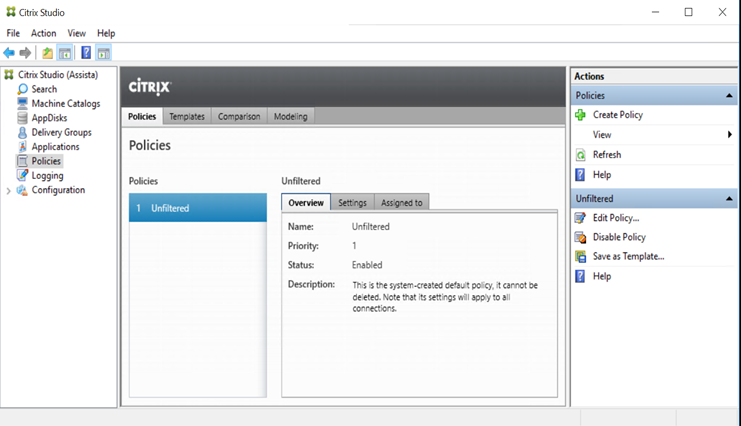Collapse the Unfiltered actions section arrow
This screenshot has height=426, width=741.
click(729, 199)
